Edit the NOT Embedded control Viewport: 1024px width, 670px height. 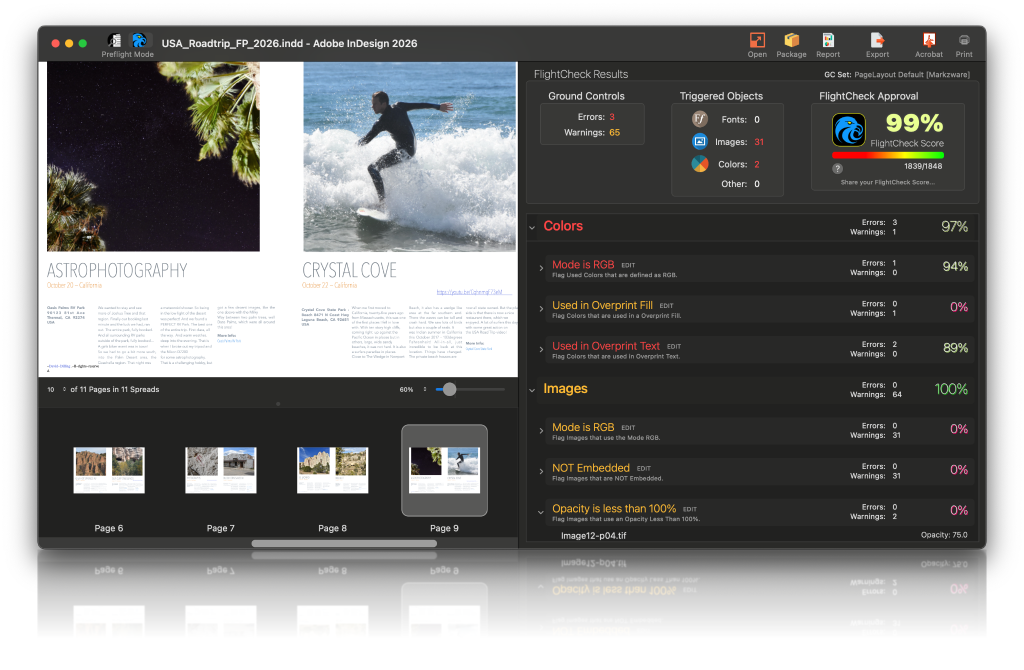[x=644, y=468]
